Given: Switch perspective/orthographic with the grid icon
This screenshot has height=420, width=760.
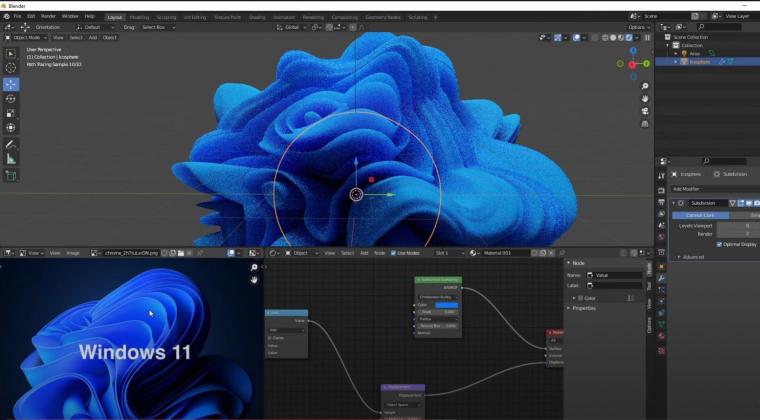Looking at the screenshot, I should pyautogui.click(x=645, y=124).
